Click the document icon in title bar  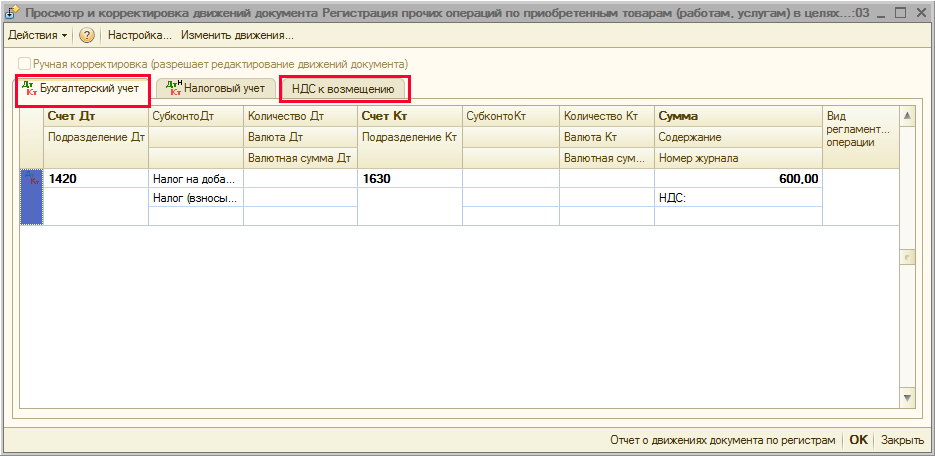(13, 13)
